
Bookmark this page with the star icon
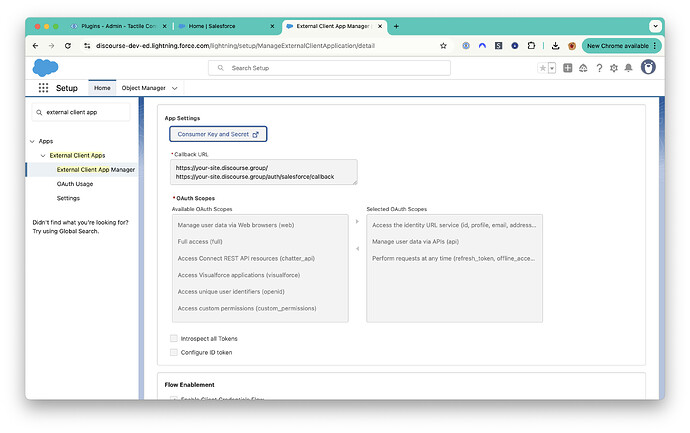[x=443, y=46]
